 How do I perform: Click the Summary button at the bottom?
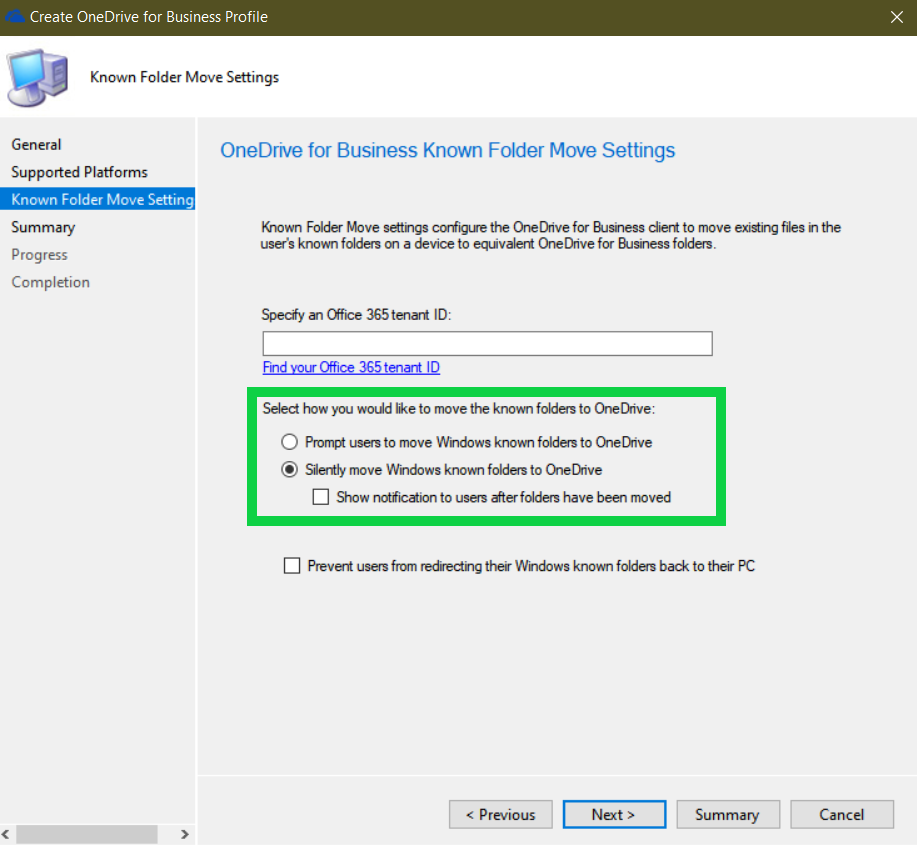click(728, 815)
